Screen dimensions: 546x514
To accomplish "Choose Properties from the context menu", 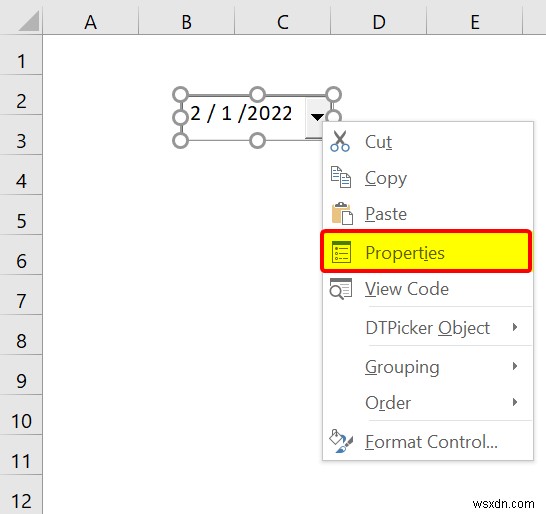I will pyautogui.click(x=426, y=251).
